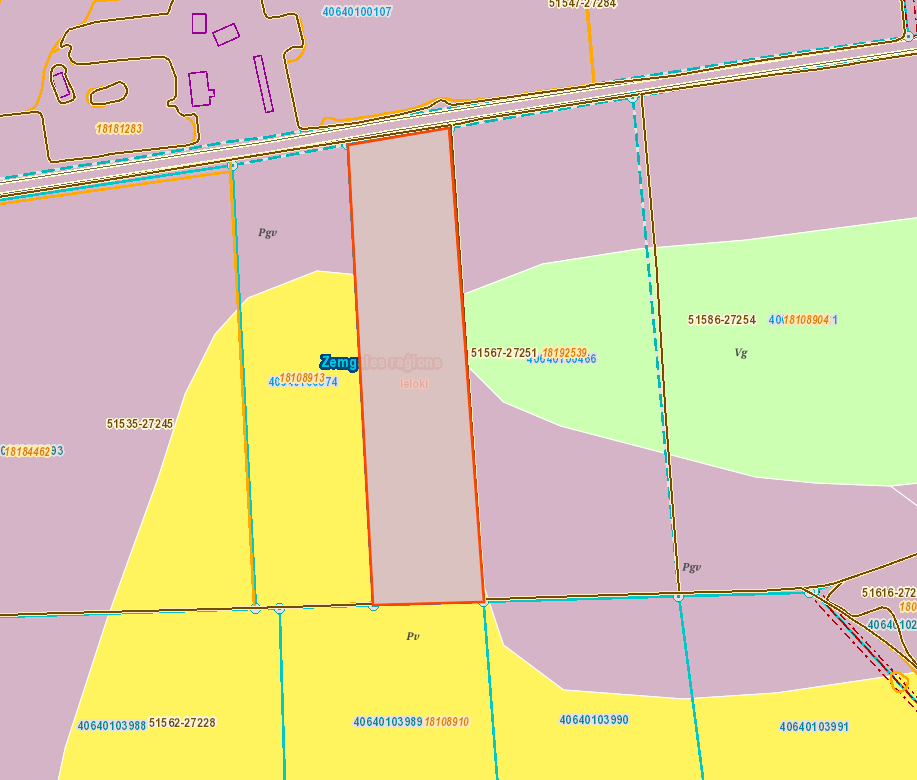Screen dimensions: 917x780
Task: Click the upper-left Pgv marker
Action: coord(267,232)
